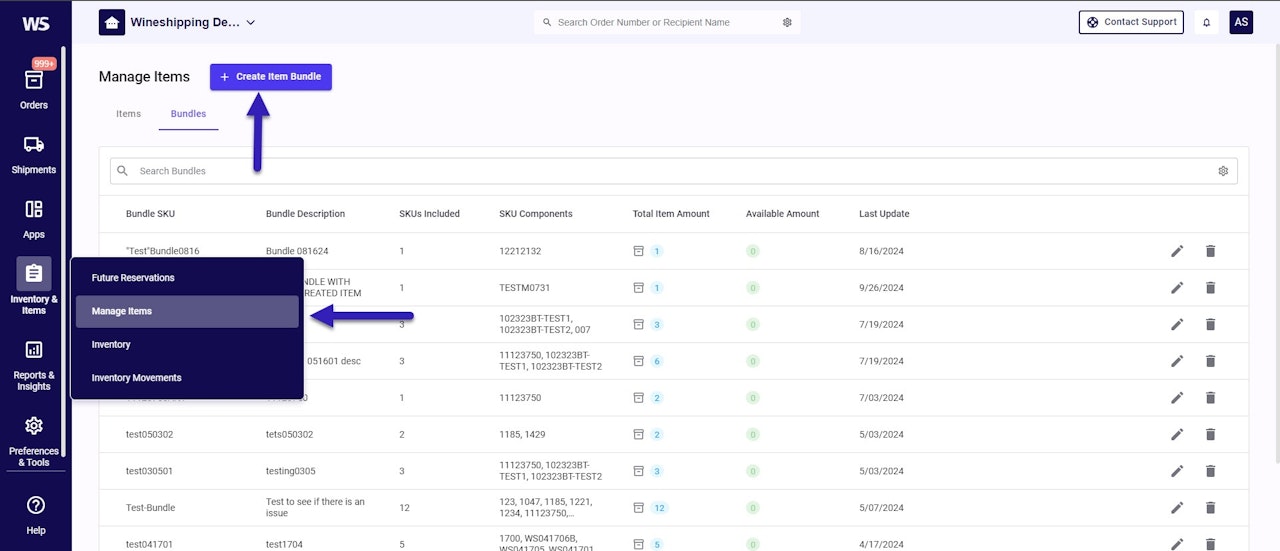Click the Contact Support button
Screen dimensions: 1280x551
point(1131,22)
